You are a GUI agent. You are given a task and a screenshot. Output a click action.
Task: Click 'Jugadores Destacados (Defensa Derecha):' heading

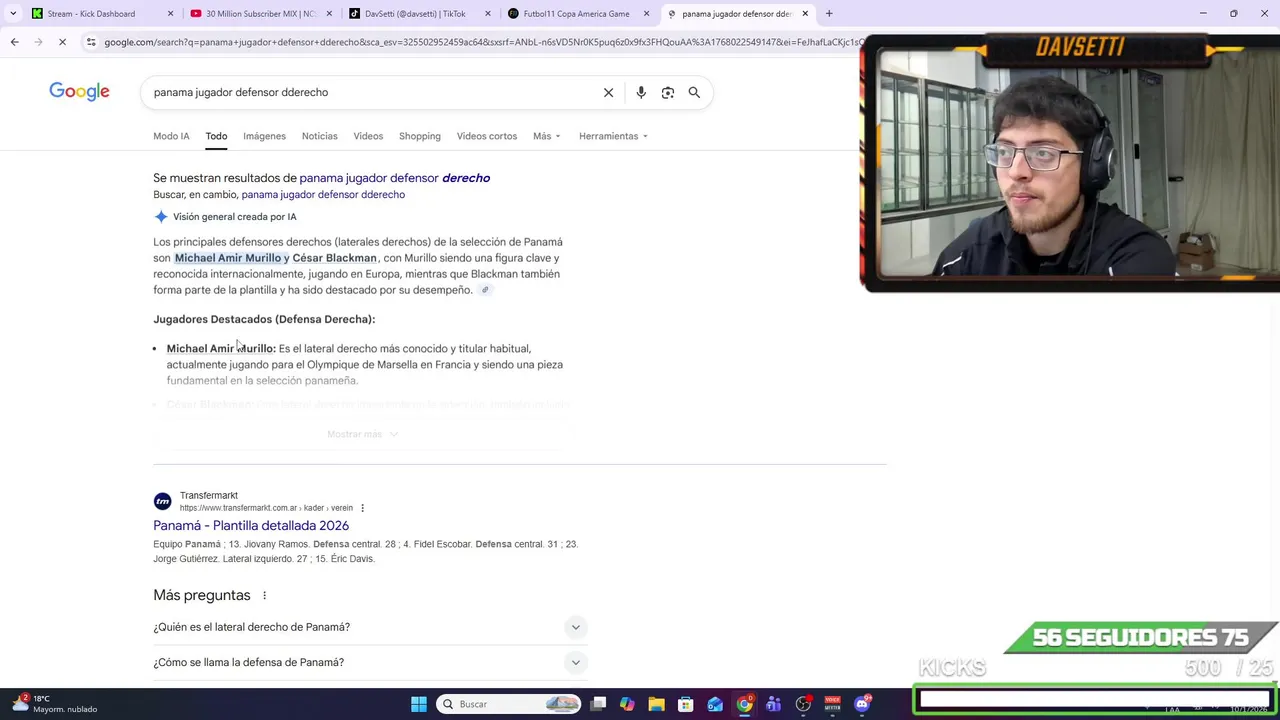coord(264,319)
